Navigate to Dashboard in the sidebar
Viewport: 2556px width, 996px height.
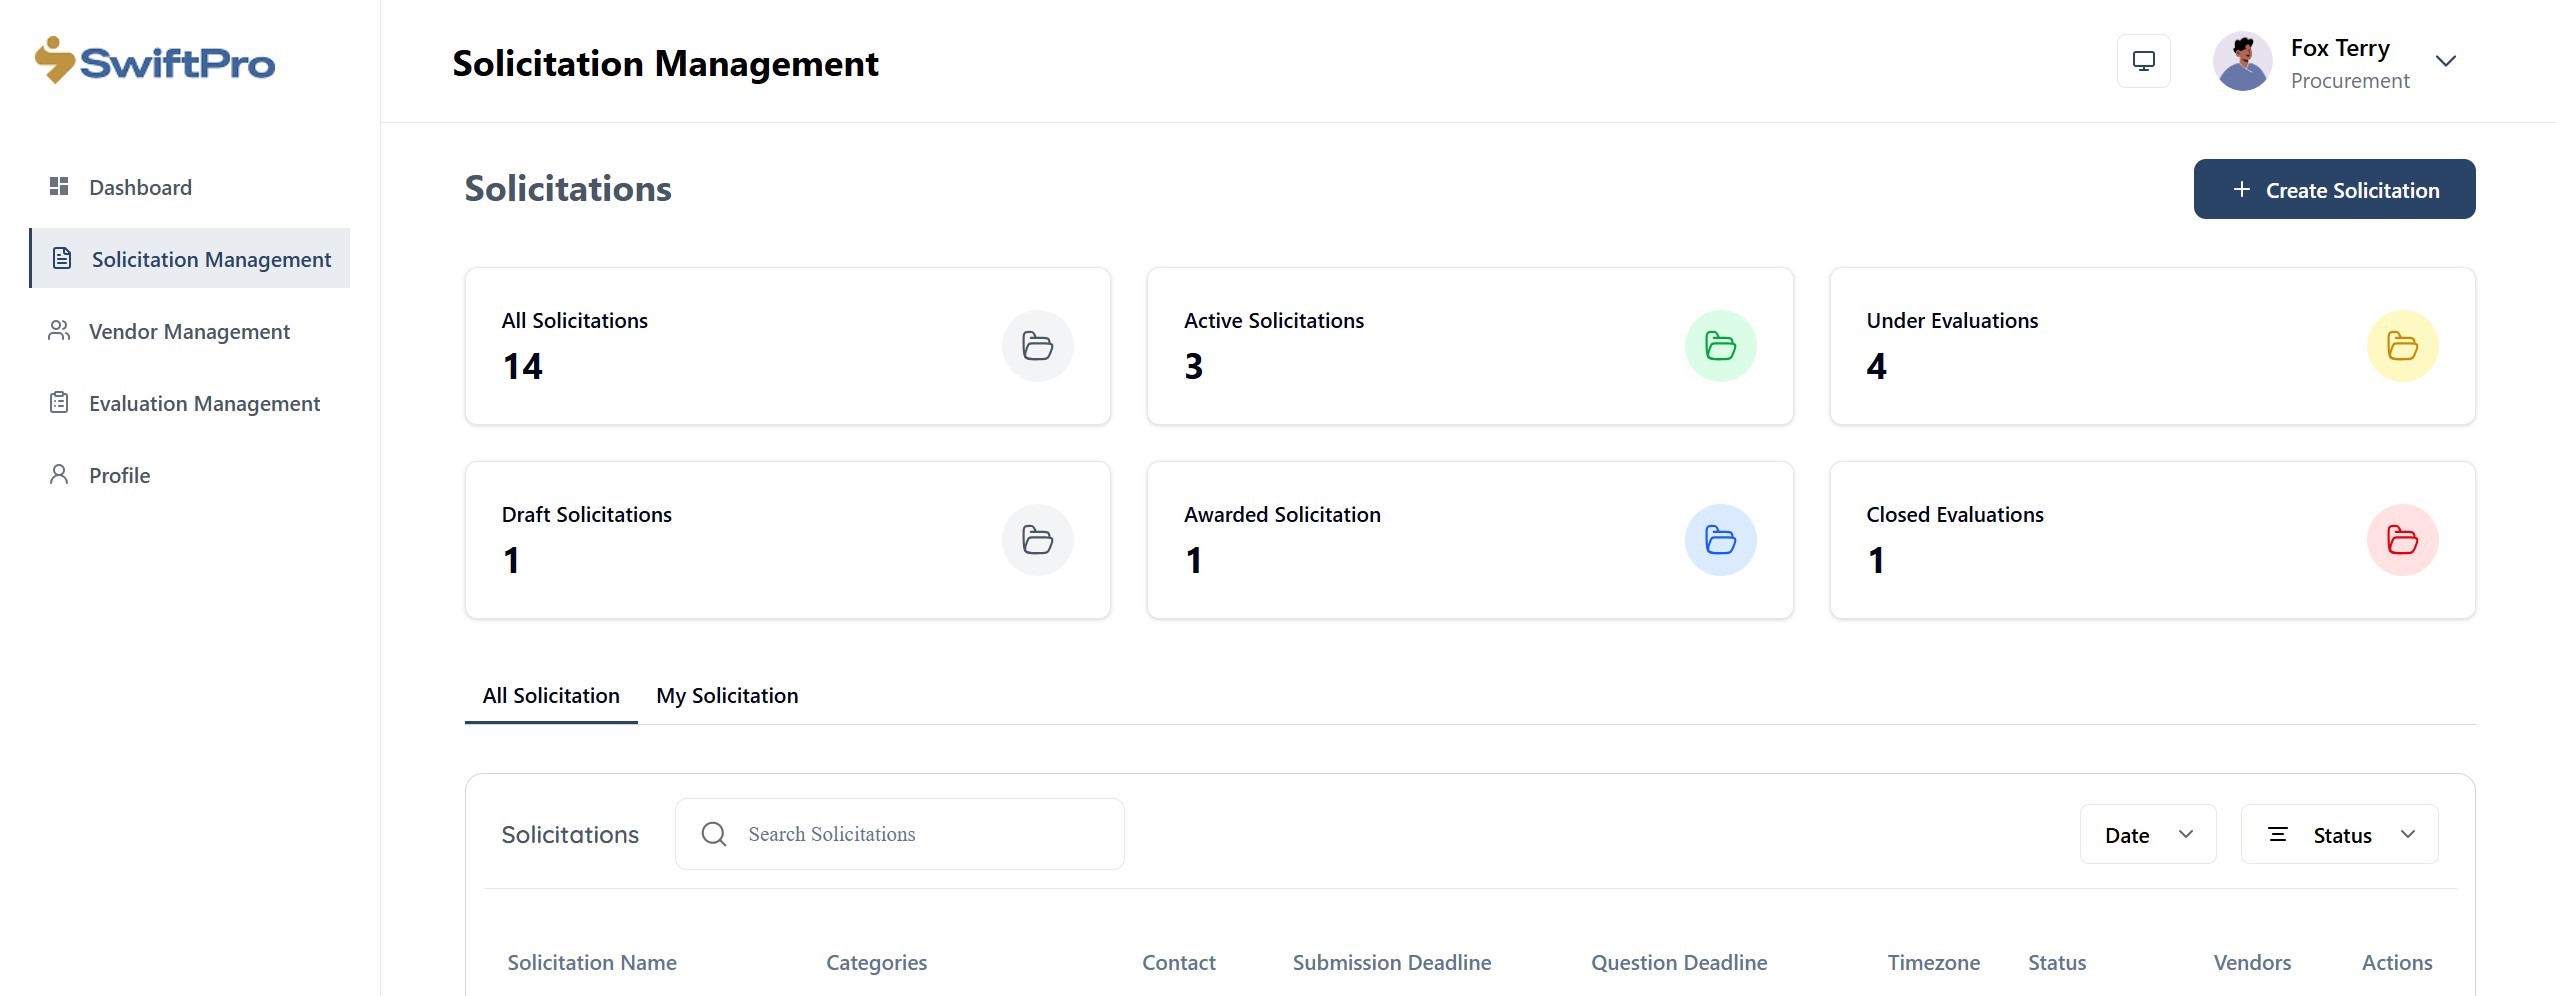[140, 187]
